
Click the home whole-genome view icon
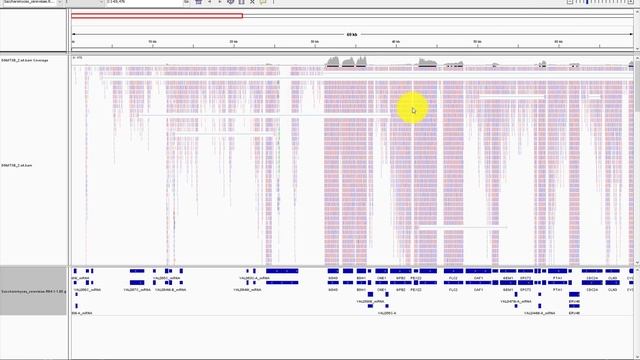(198, 2)
